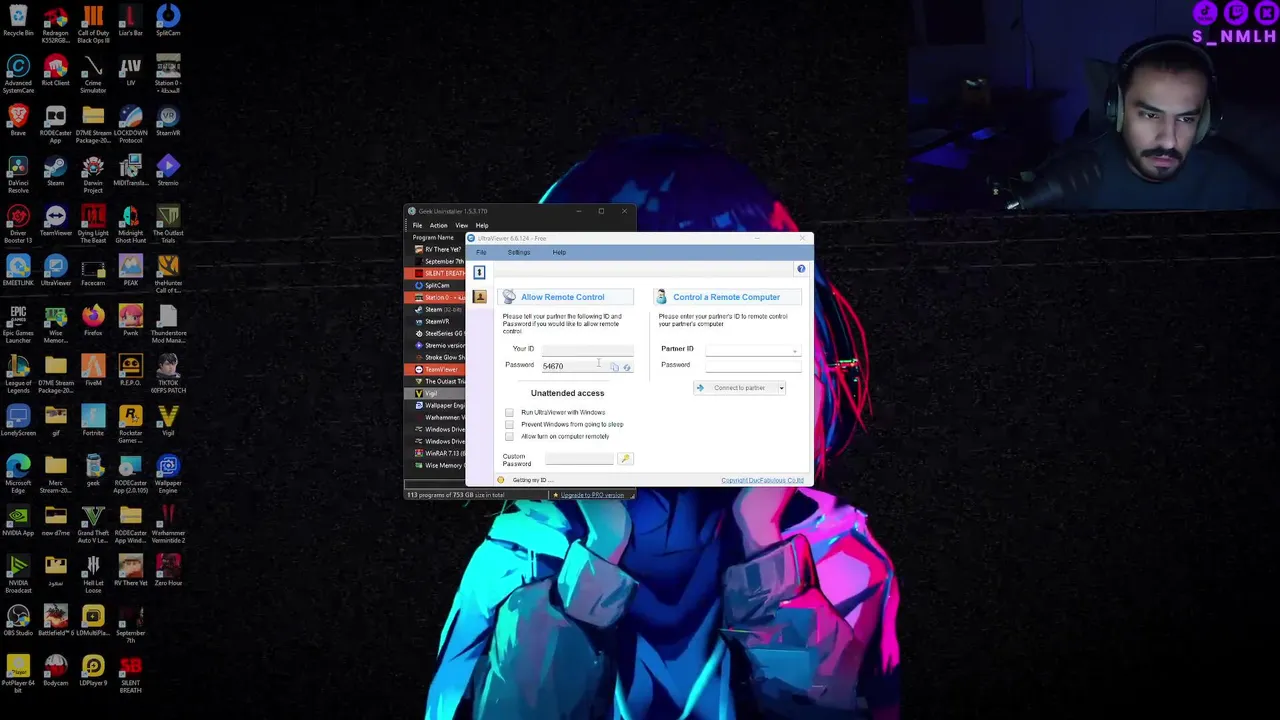
Task: Click the SplitCam desktop icon
Action: pyautogui.click(x=168, y=20)
